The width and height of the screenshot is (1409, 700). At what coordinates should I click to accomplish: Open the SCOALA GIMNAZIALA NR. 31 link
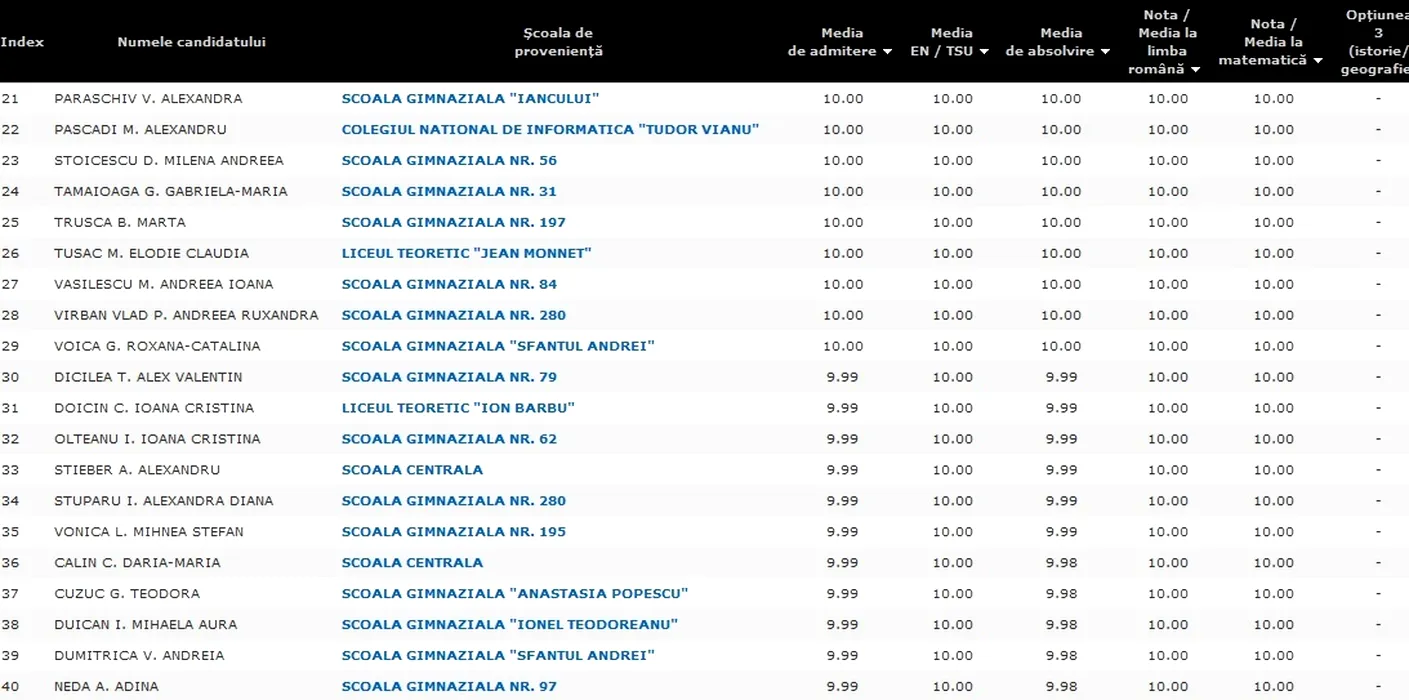449,192
